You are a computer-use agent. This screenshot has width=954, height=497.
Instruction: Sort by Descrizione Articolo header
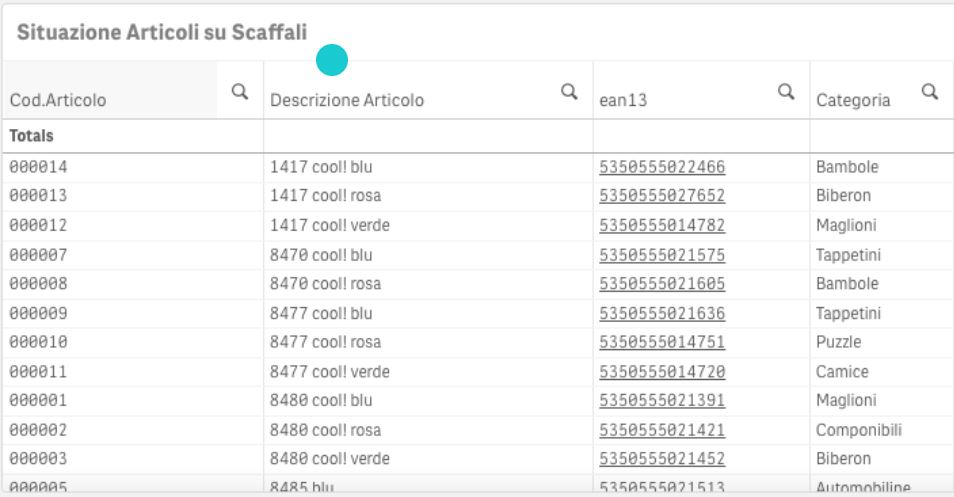coord(347,100)
